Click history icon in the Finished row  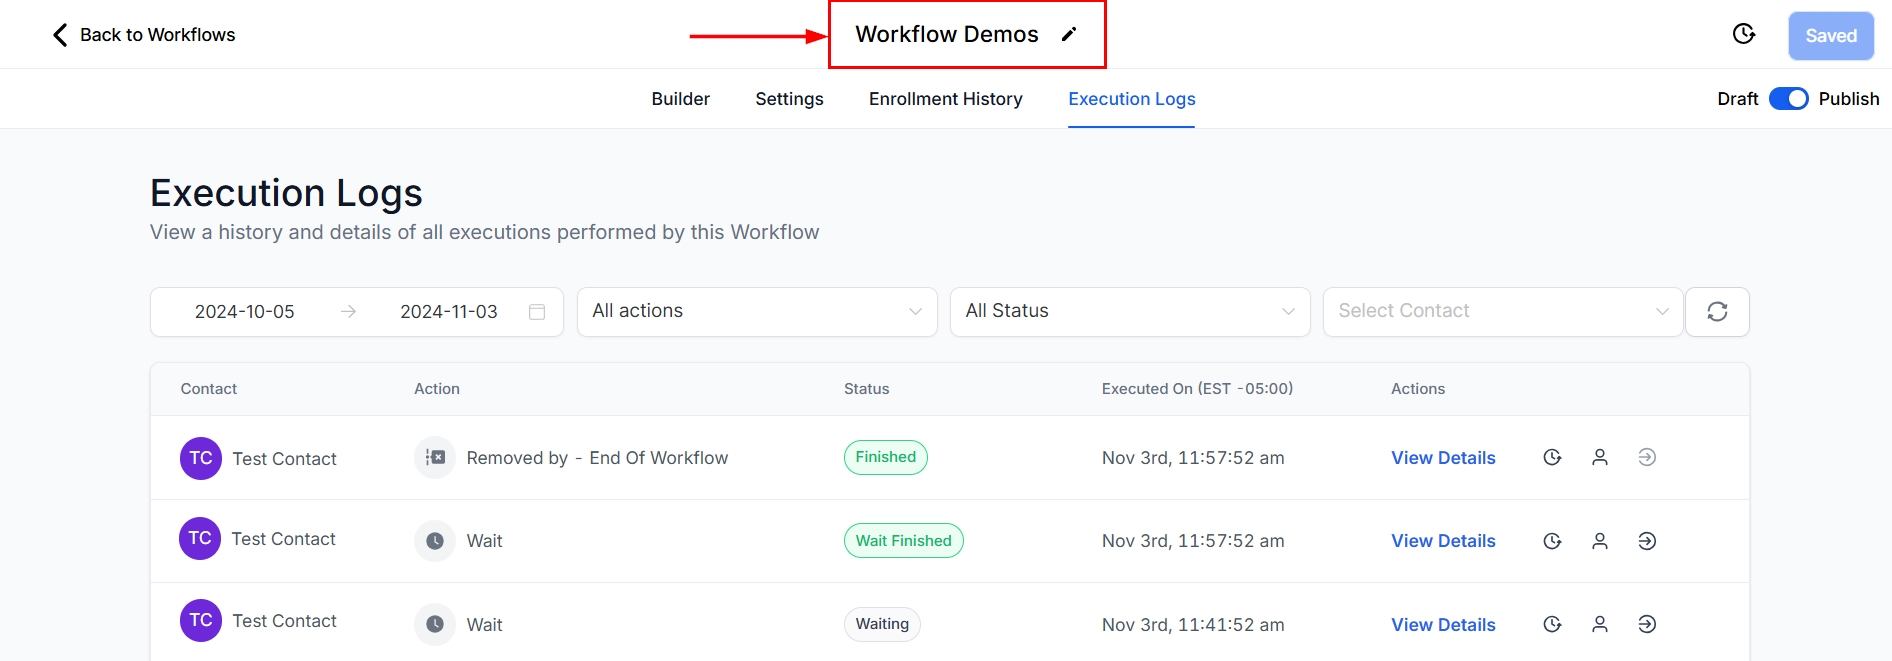(1552, 458)
